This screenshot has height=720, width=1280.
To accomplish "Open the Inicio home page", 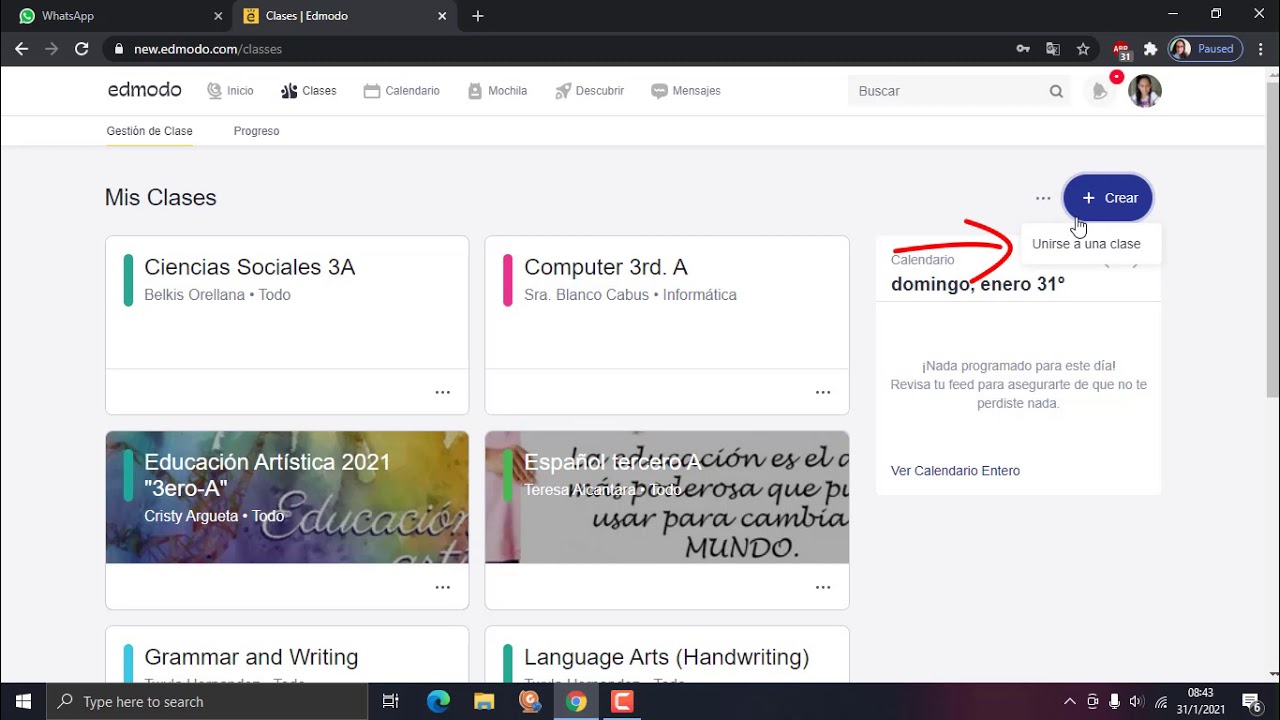I will tap(230, 91).
